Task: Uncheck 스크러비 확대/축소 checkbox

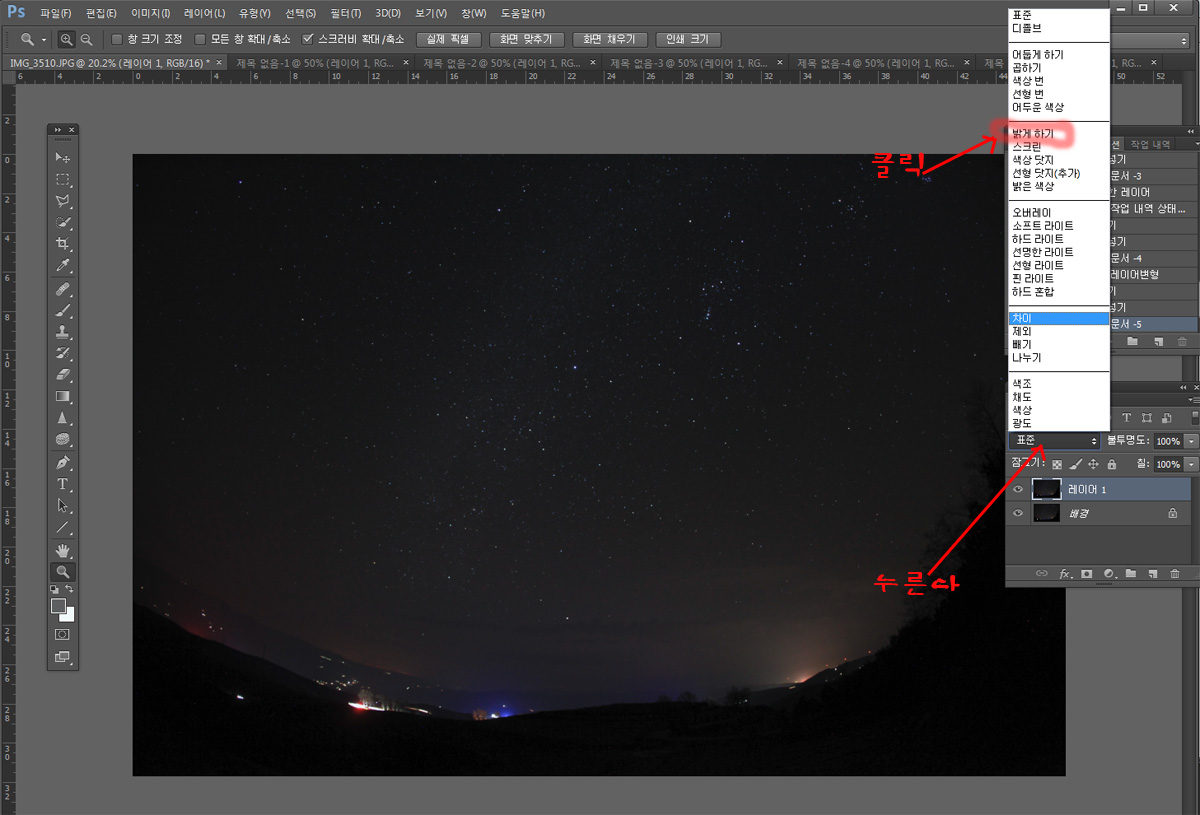Action: coord(308,39)
